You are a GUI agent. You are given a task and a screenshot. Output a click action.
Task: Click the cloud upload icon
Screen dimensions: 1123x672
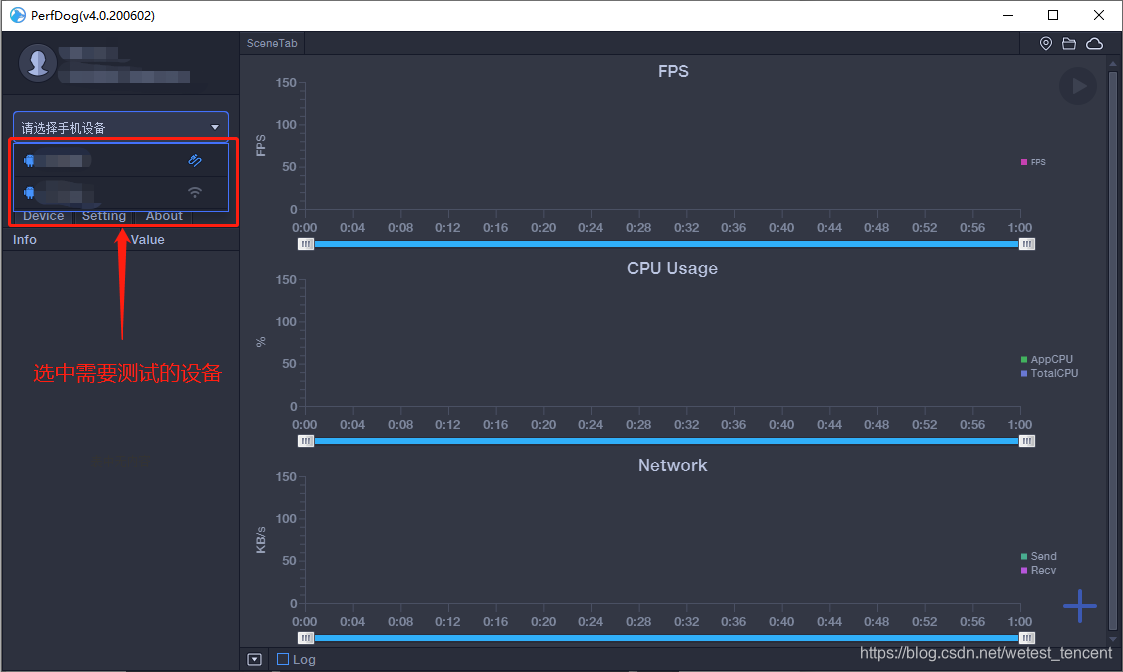click(x=1094, y=44)
